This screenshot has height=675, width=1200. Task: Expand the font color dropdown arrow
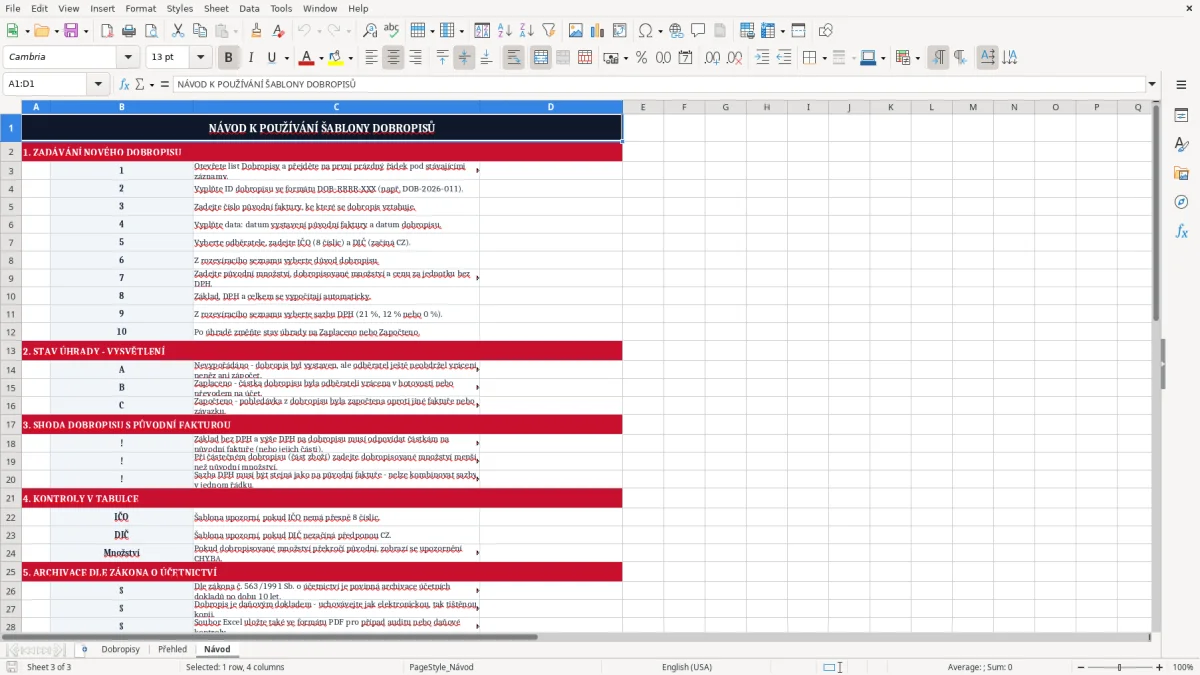(321, 58)
